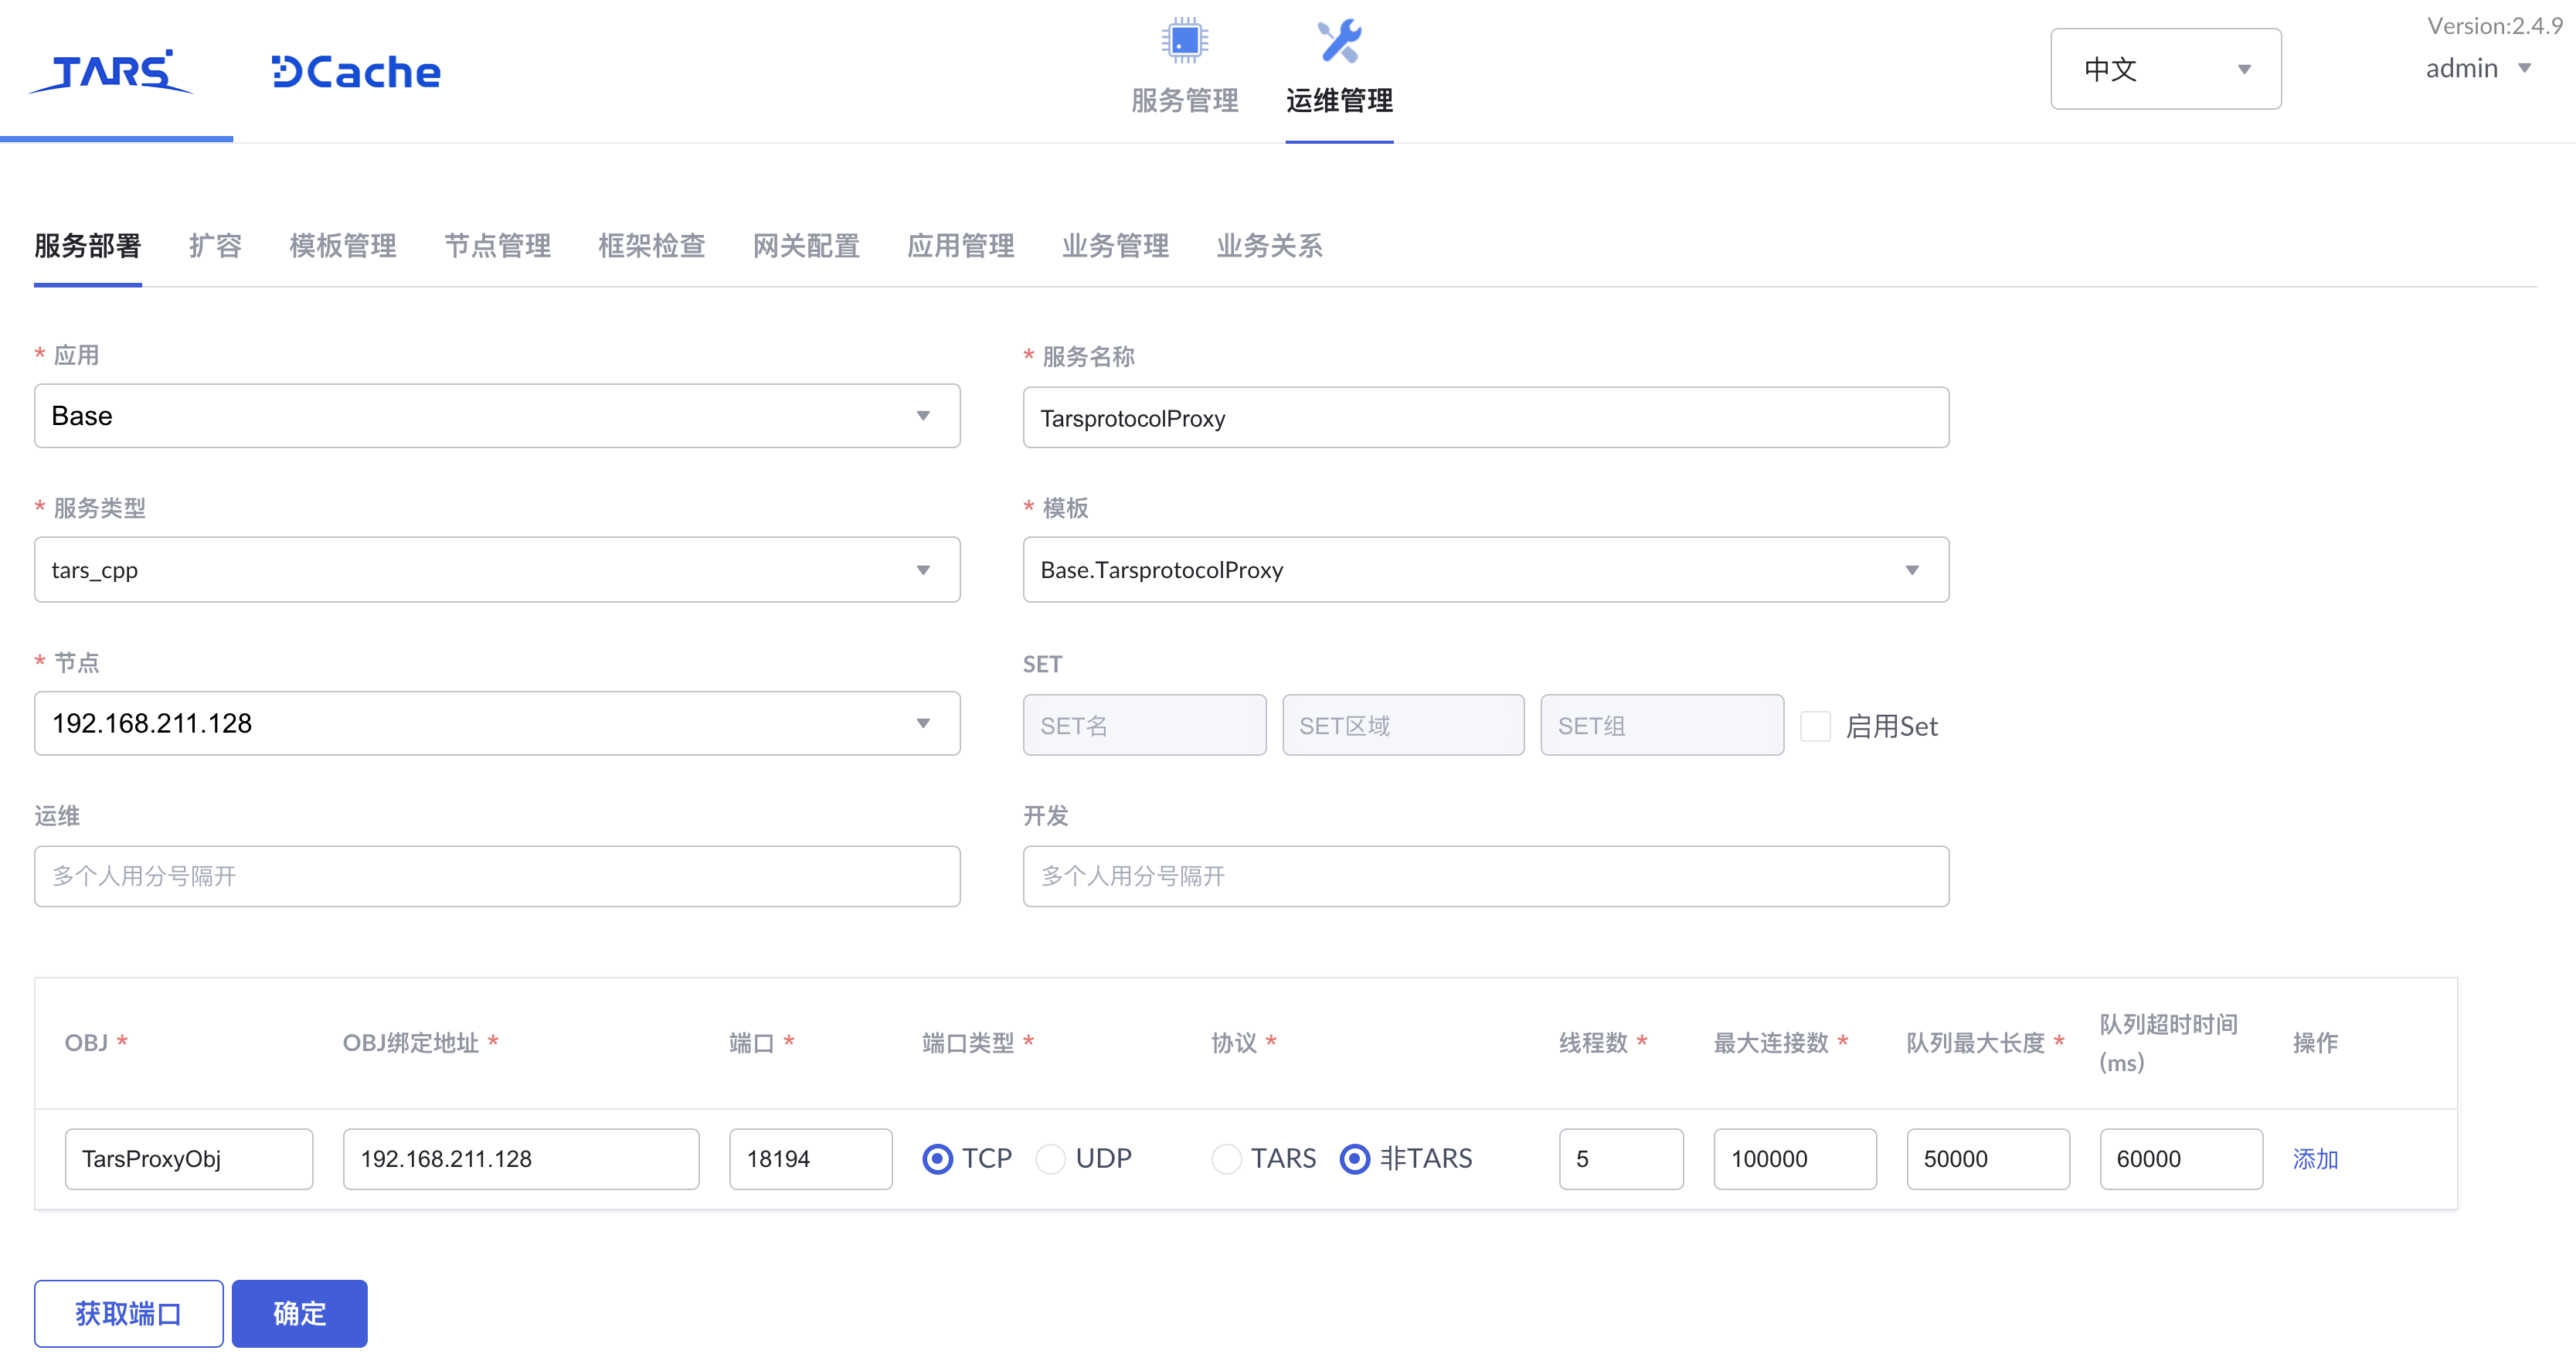Viewport: 2576px width, 1371px height.
Task: Click the 服务名称 input field
Action: tap(1485, 418)
